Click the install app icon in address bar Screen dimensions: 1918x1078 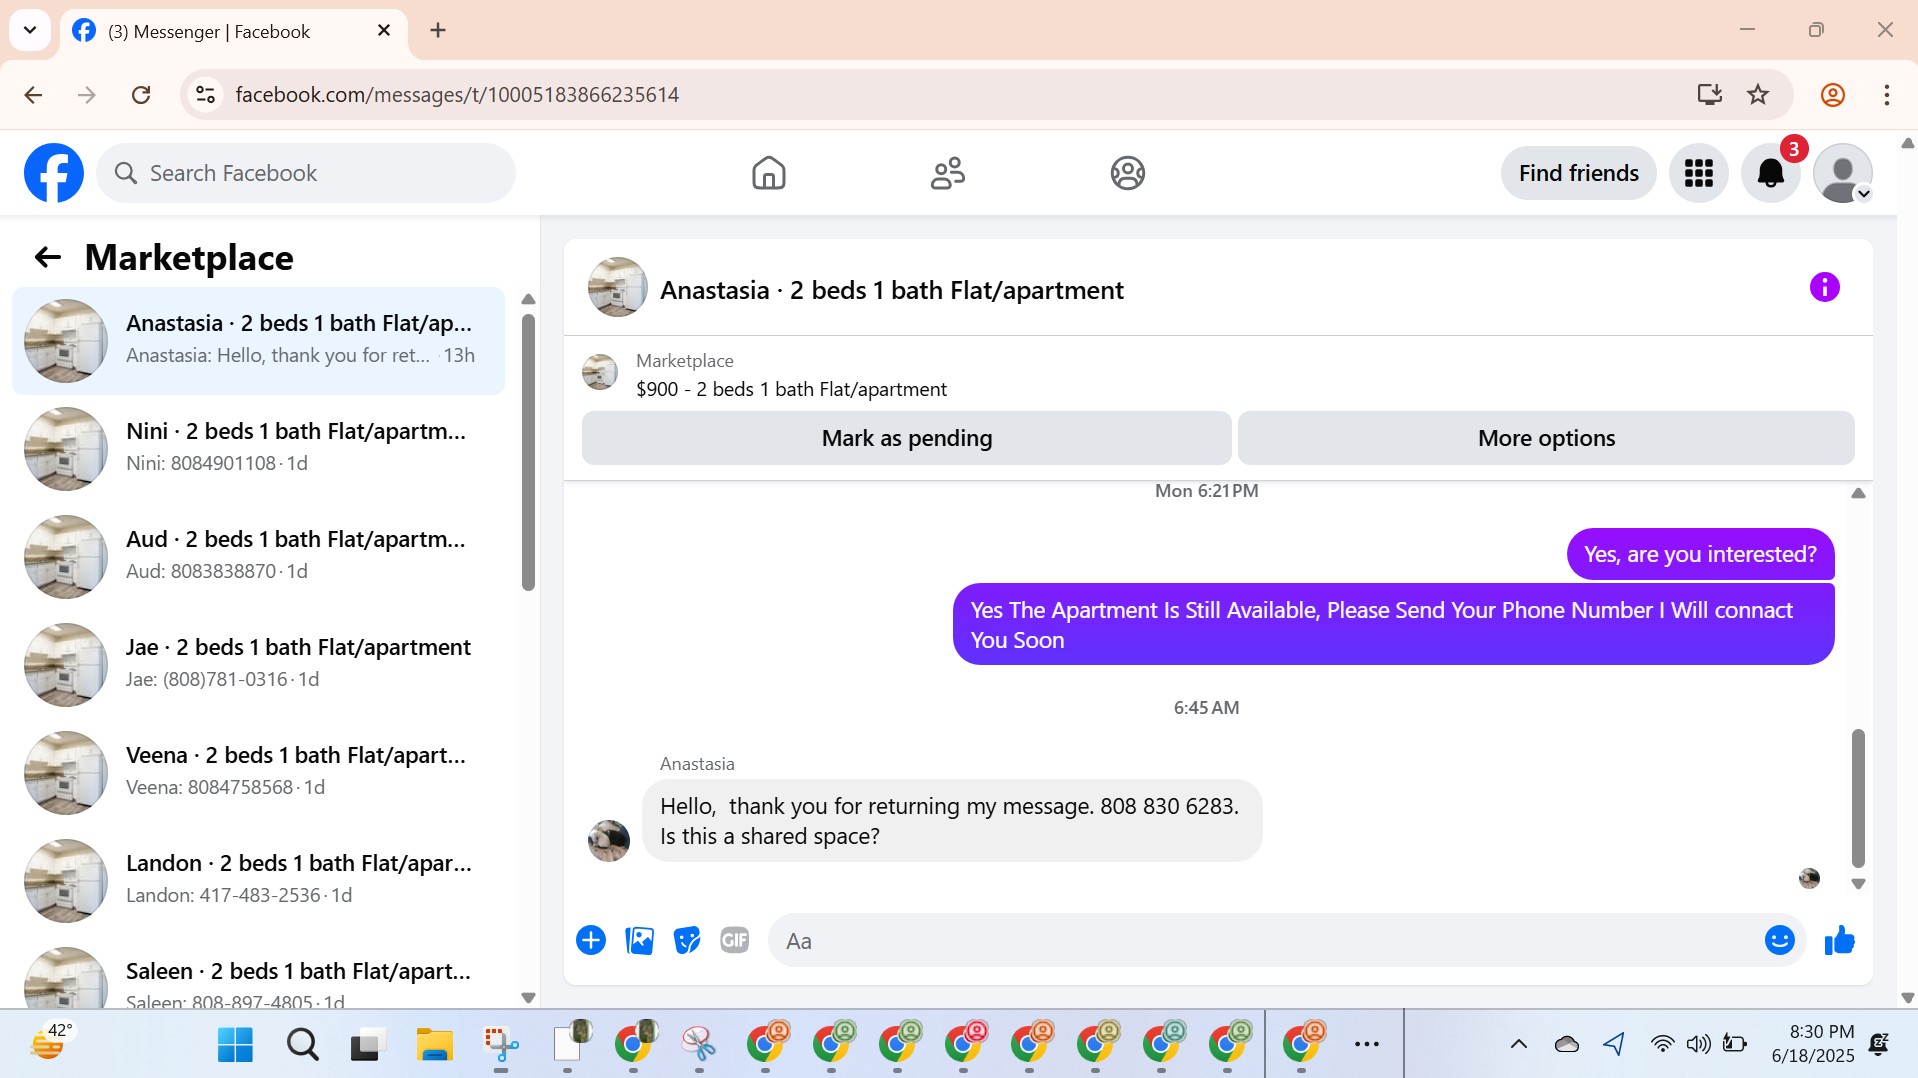coord(1709,95)
